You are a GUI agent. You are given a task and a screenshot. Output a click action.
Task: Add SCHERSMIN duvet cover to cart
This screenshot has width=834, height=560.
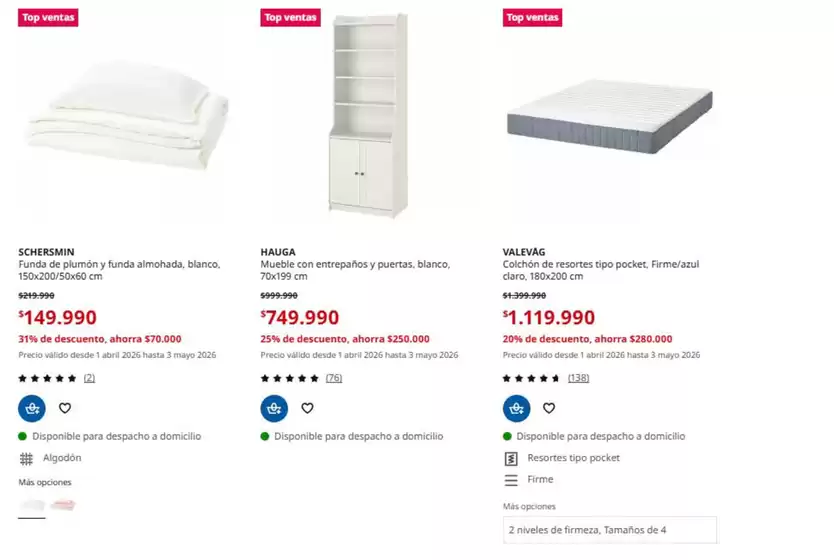(32, 408)
